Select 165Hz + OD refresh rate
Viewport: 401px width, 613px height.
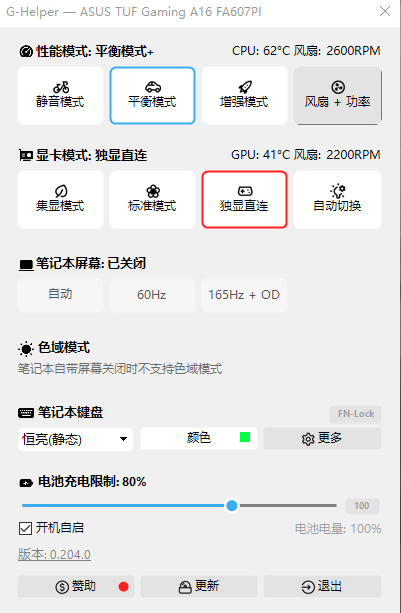pyautogui.click(x=244, y=295)
